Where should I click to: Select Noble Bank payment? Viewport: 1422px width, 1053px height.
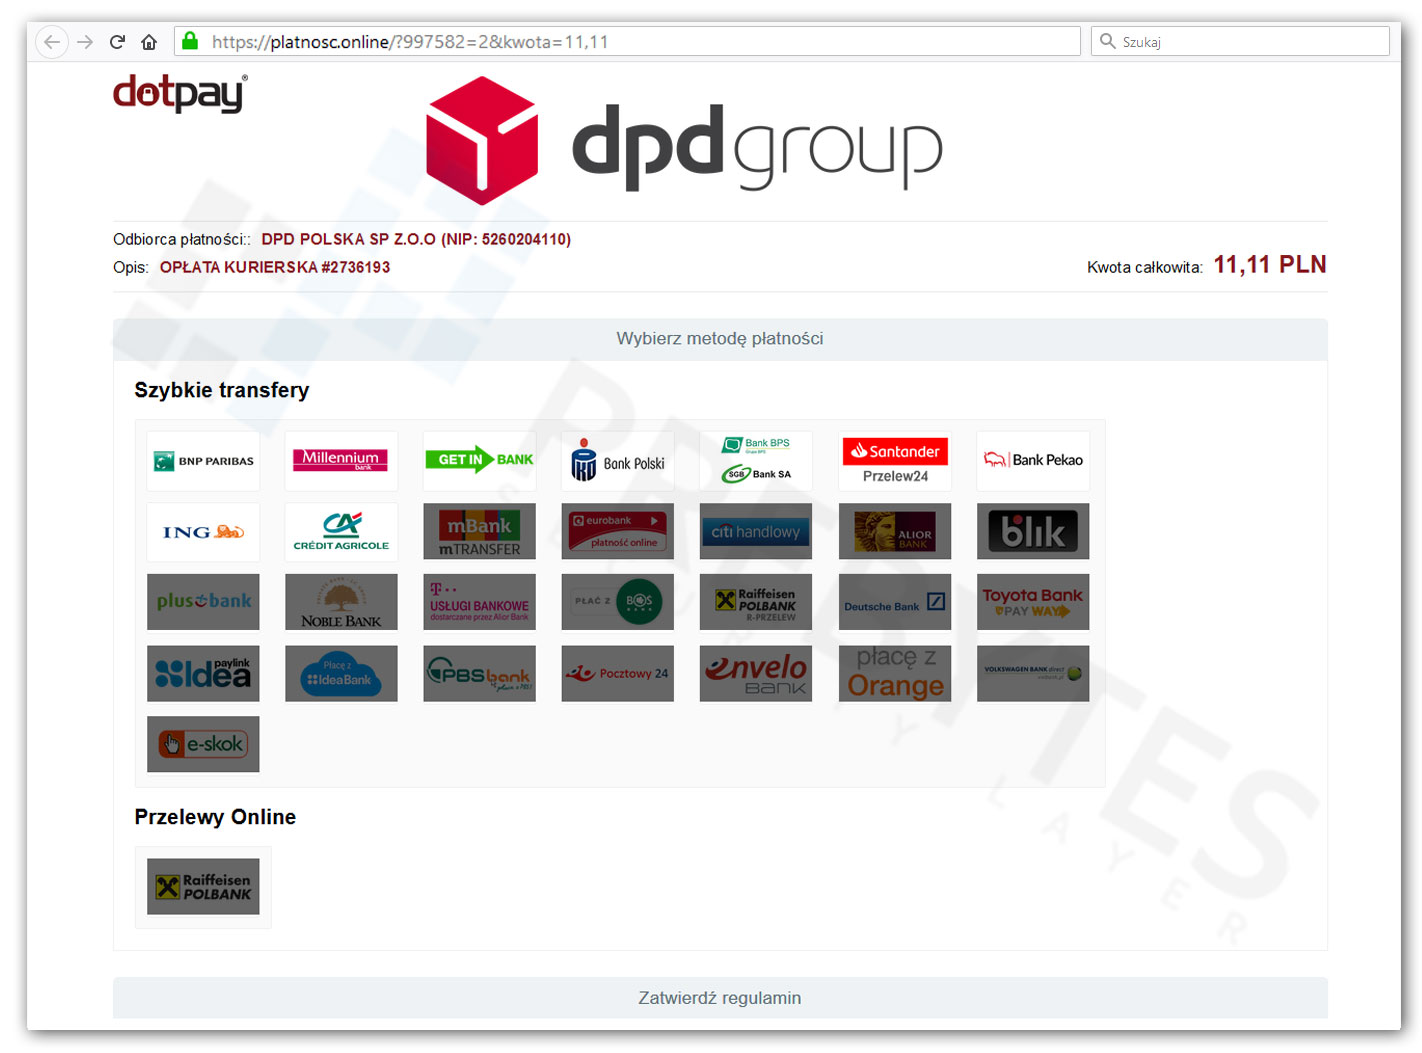coord(341,603)
